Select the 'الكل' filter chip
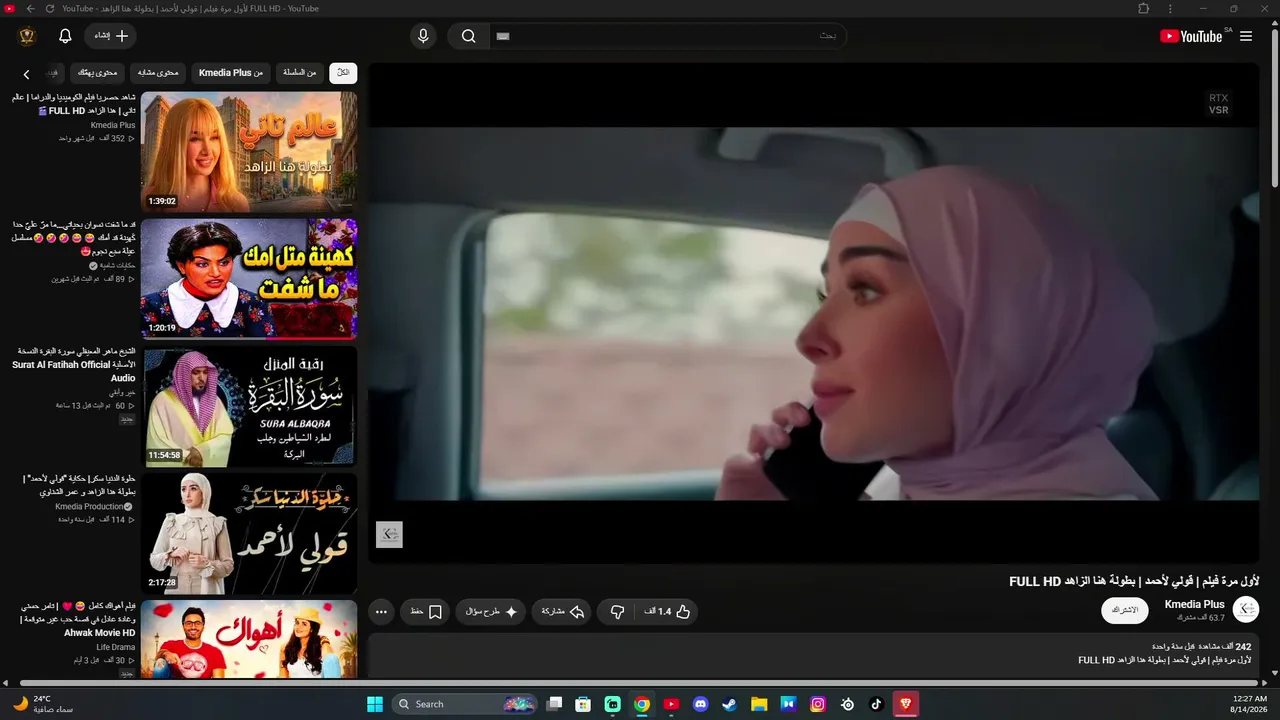1280x720 pixels. [x=343, y=72]
